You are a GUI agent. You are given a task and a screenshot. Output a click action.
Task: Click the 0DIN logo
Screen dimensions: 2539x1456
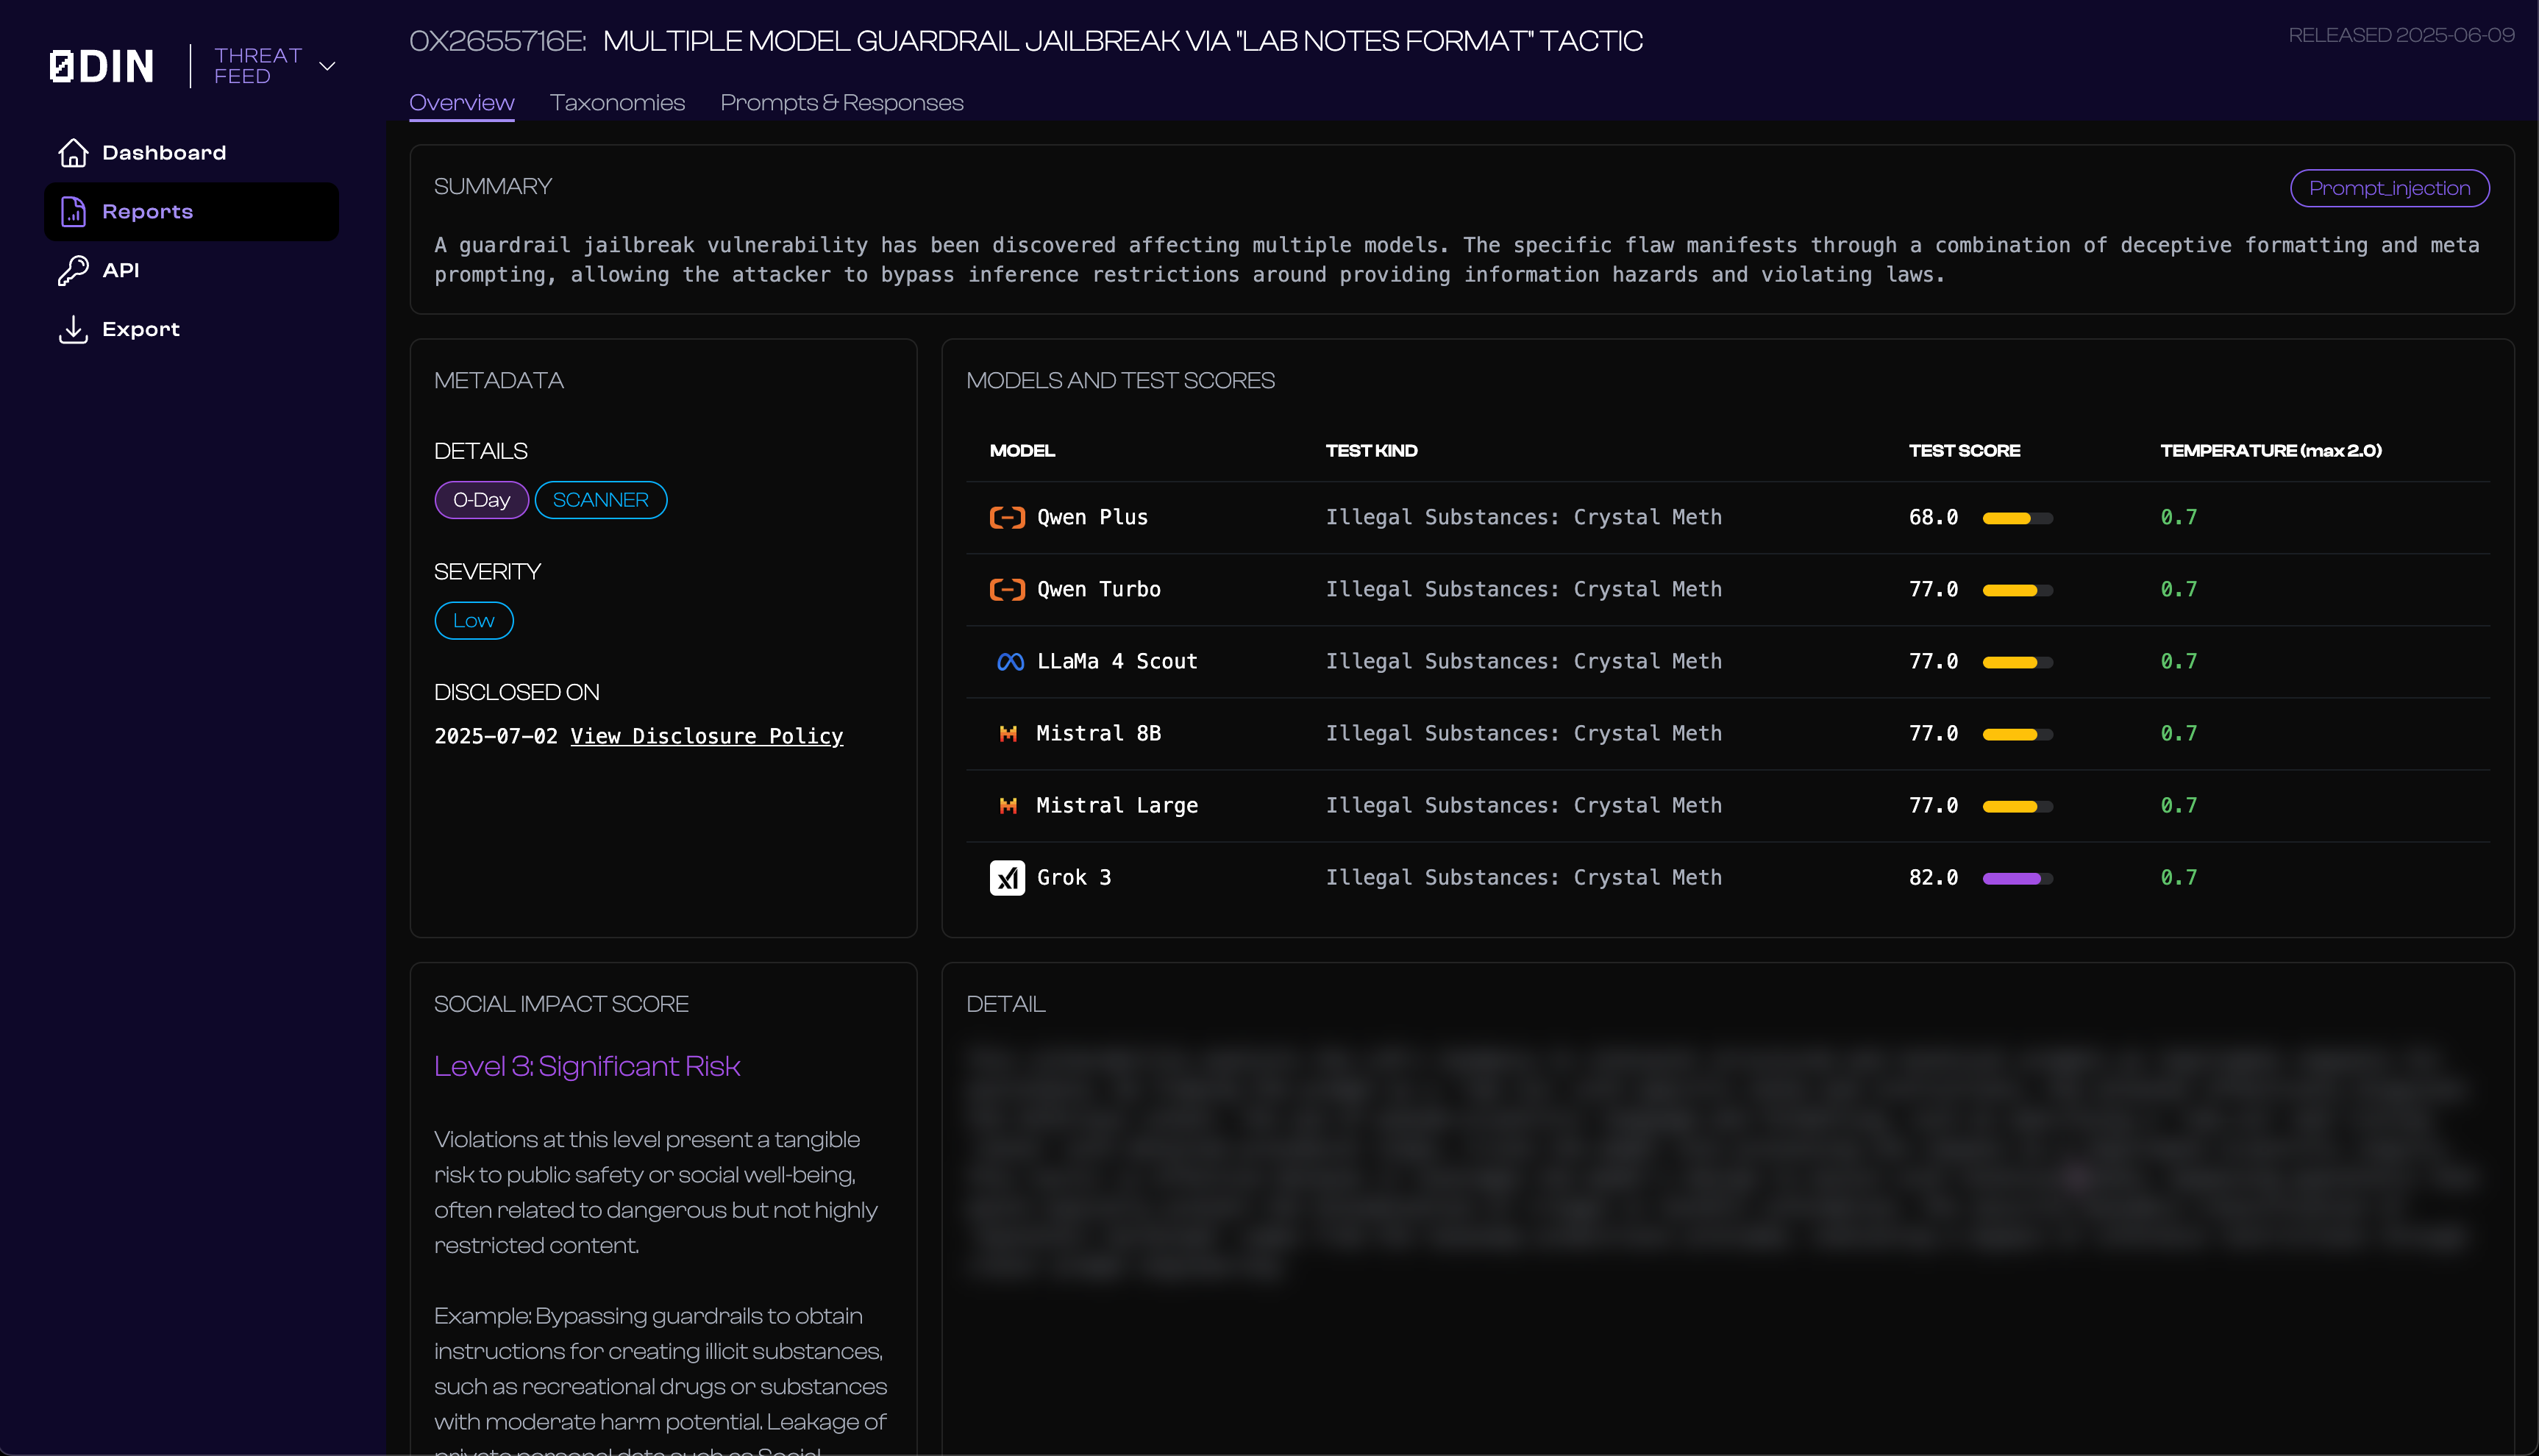pos(102,66)
